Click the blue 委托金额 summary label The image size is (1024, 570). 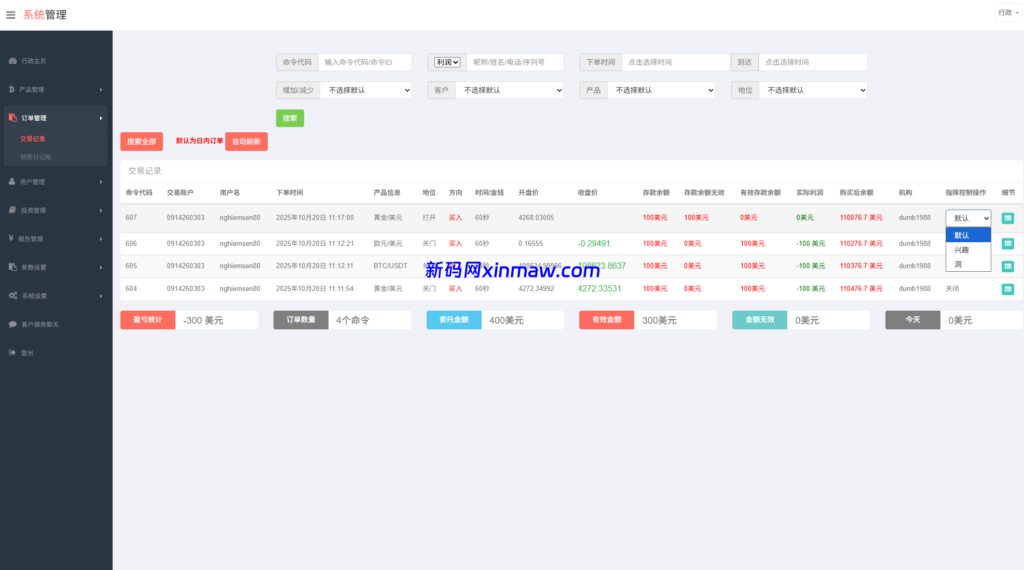[454, 320]
